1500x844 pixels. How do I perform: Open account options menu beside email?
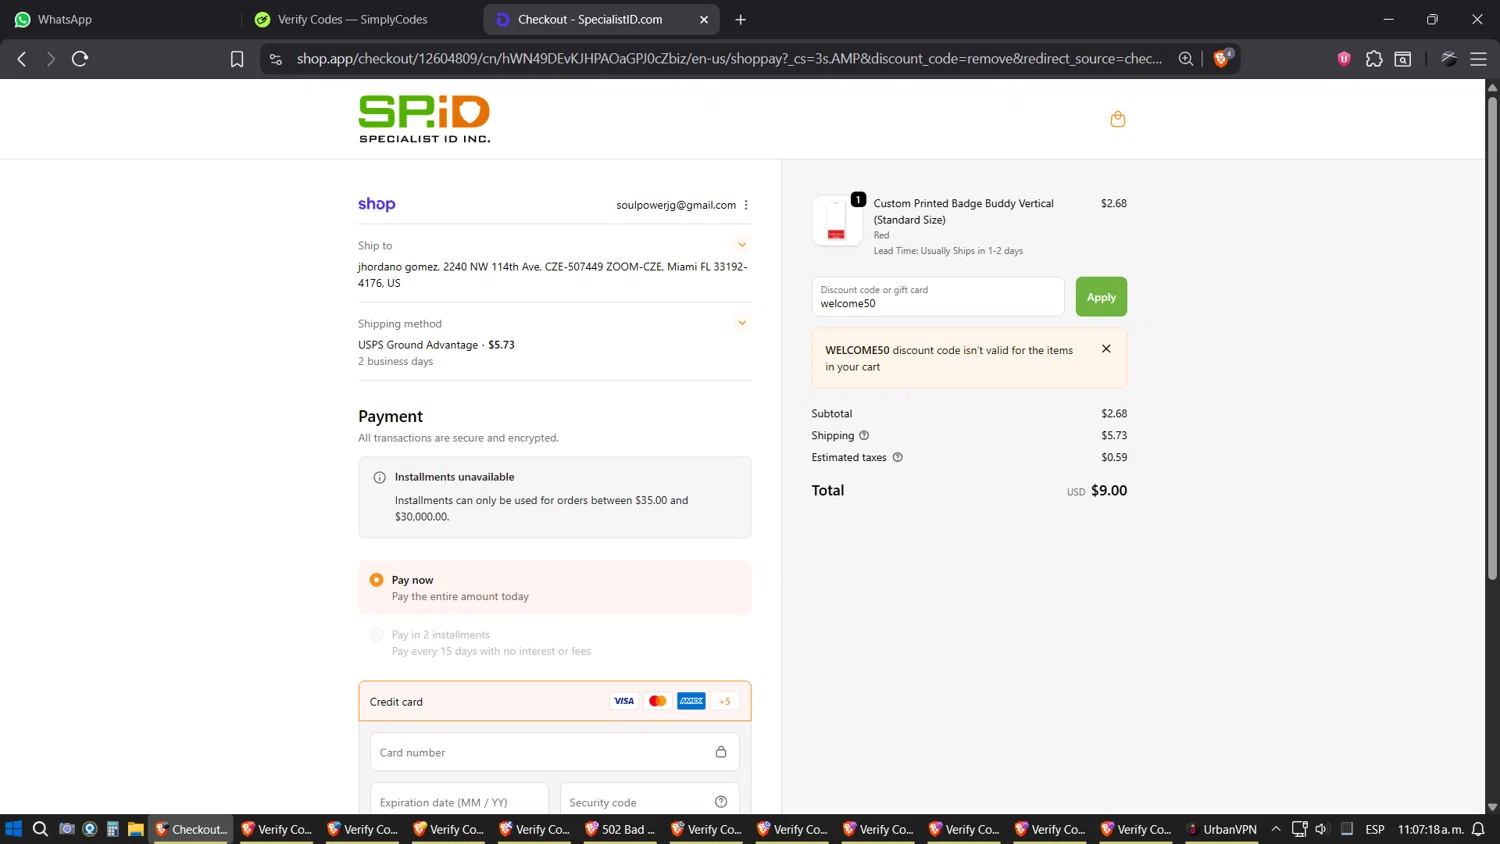tap(746, 205)
